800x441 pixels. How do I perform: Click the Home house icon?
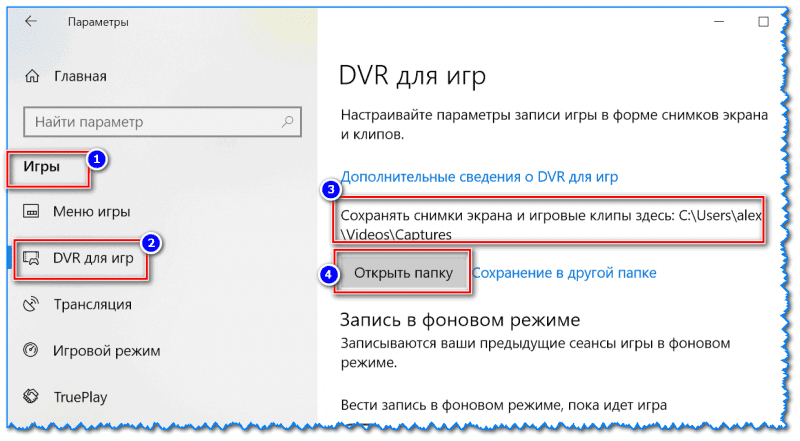point(32,76)
